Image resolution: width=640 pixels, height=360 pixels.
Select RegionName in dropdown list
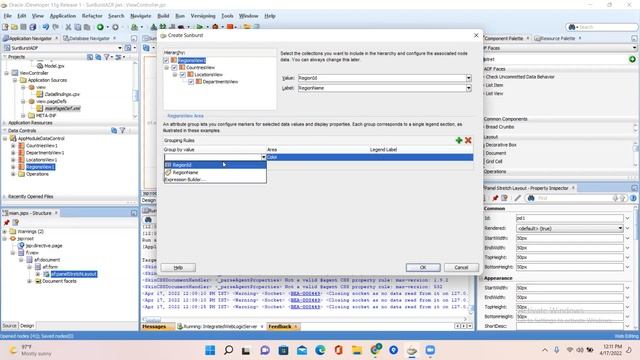tap(215, 172)
